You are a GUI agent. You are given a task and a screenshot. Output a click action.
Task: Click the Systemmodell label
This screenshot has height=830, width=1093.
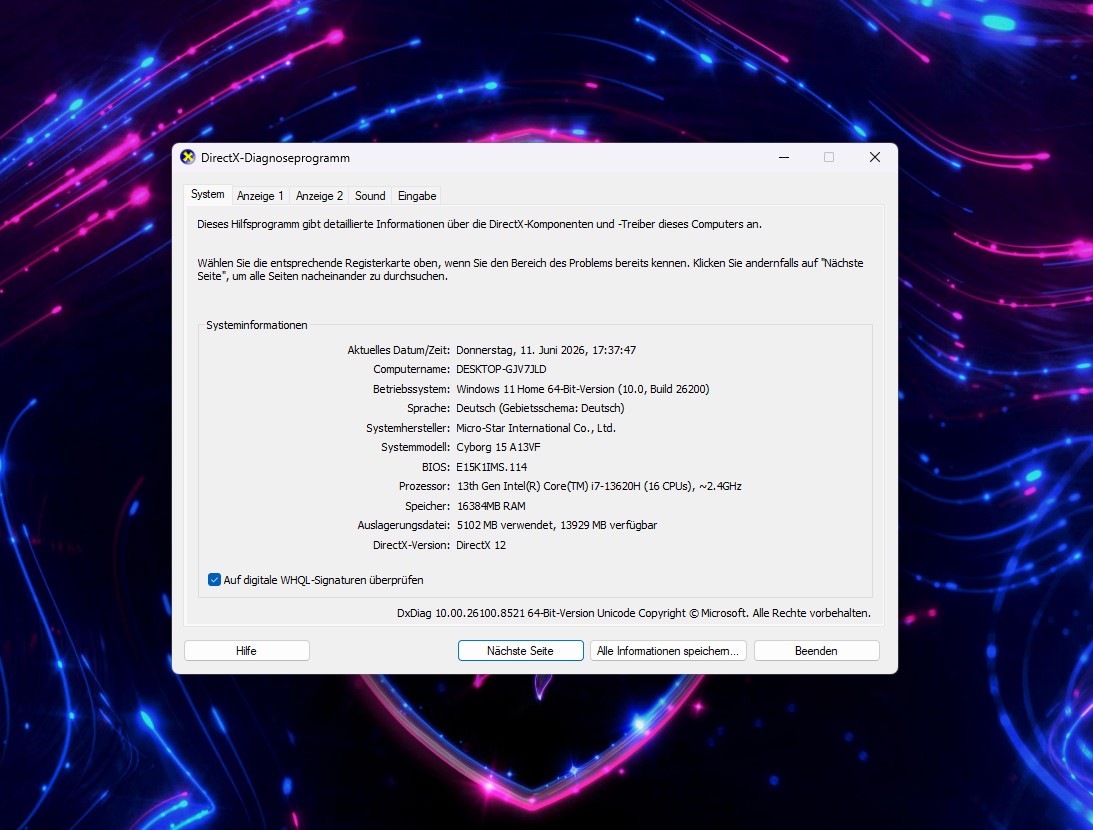(416, 447)
